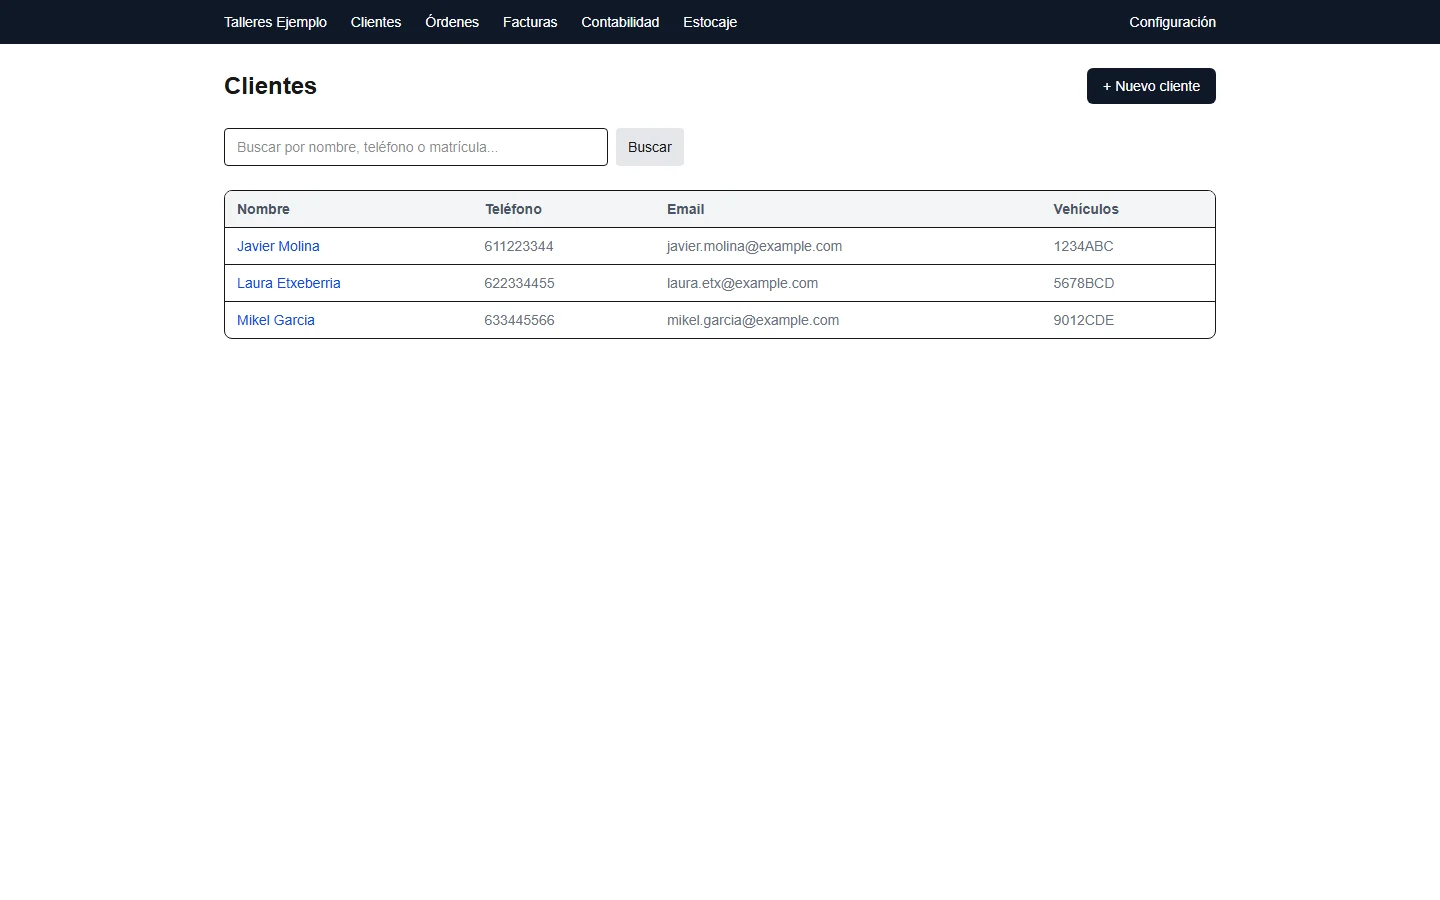Click the Buscar button
Image resolution: width=1440 pixels, height=900 pixels.
pyautogui.click(x=650, y=147)
